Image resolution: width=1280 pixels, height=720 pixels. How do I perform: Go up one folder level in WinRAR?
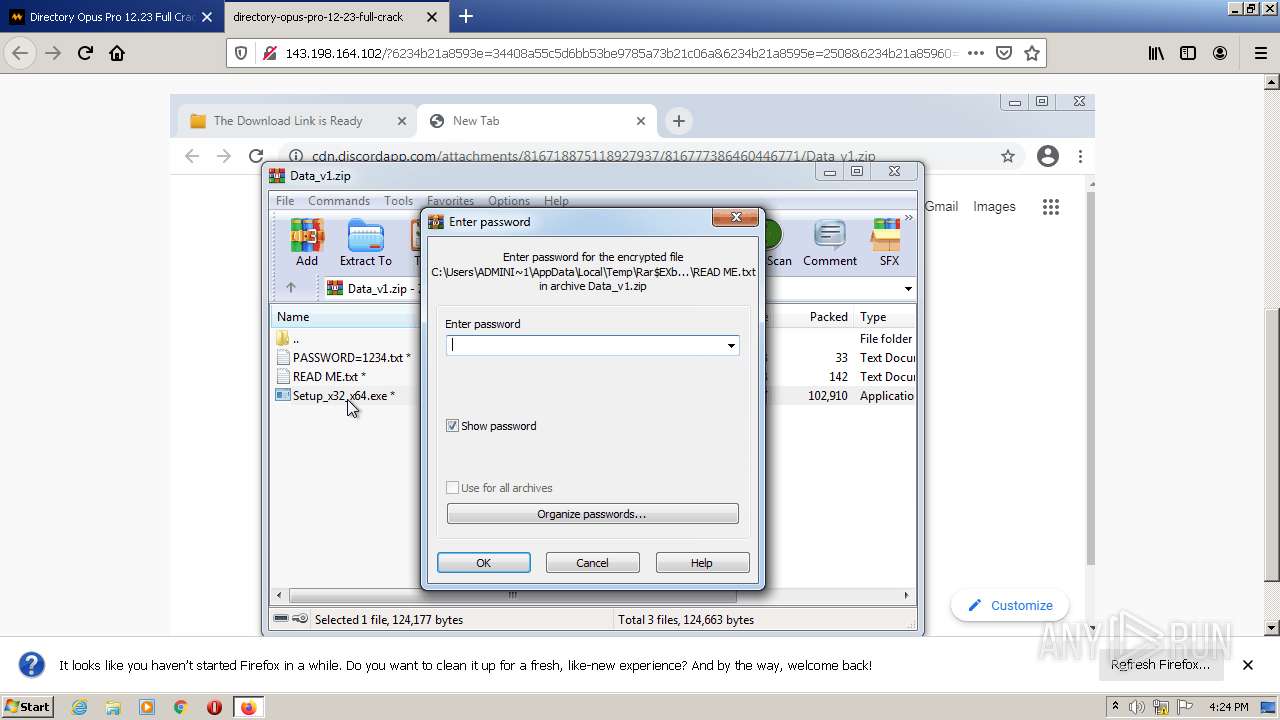pyautogui.click(x=290, y=288)
